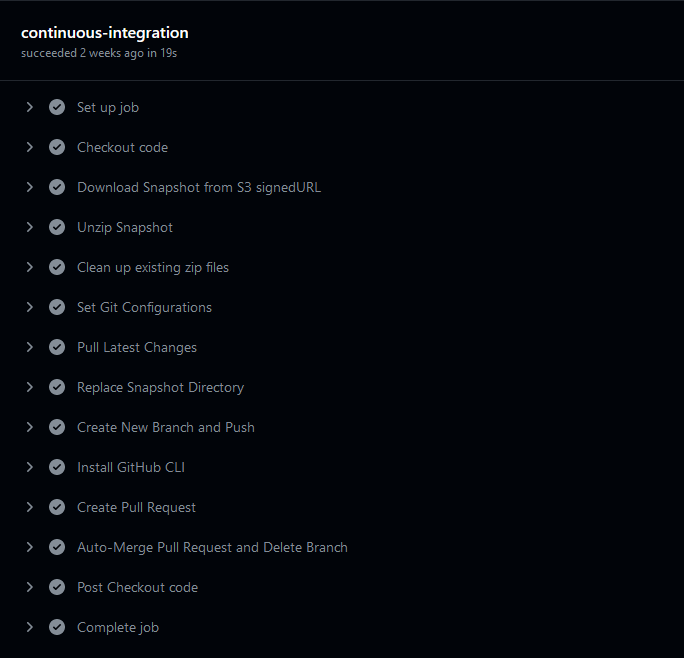Expand the Pull Latest Changes step arrow
The width and height of the screenshot is (684, 658).
coord(30,347)
